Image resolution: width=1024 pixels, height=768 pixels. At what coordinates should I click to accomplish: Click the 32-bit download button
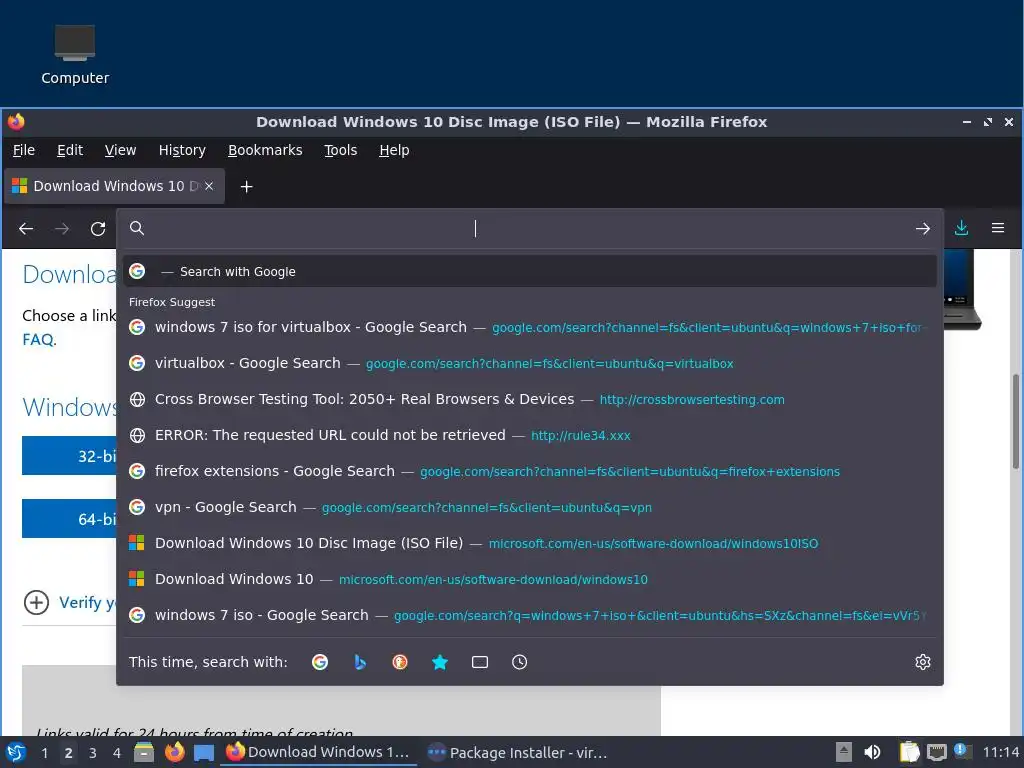coord(69,456)
